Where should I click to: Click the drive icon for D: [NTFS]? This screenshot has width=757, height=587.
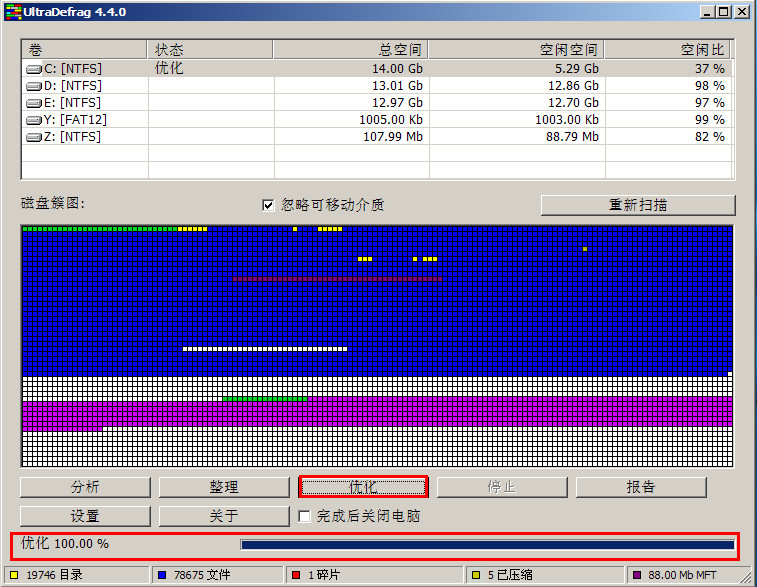(34, 86)
